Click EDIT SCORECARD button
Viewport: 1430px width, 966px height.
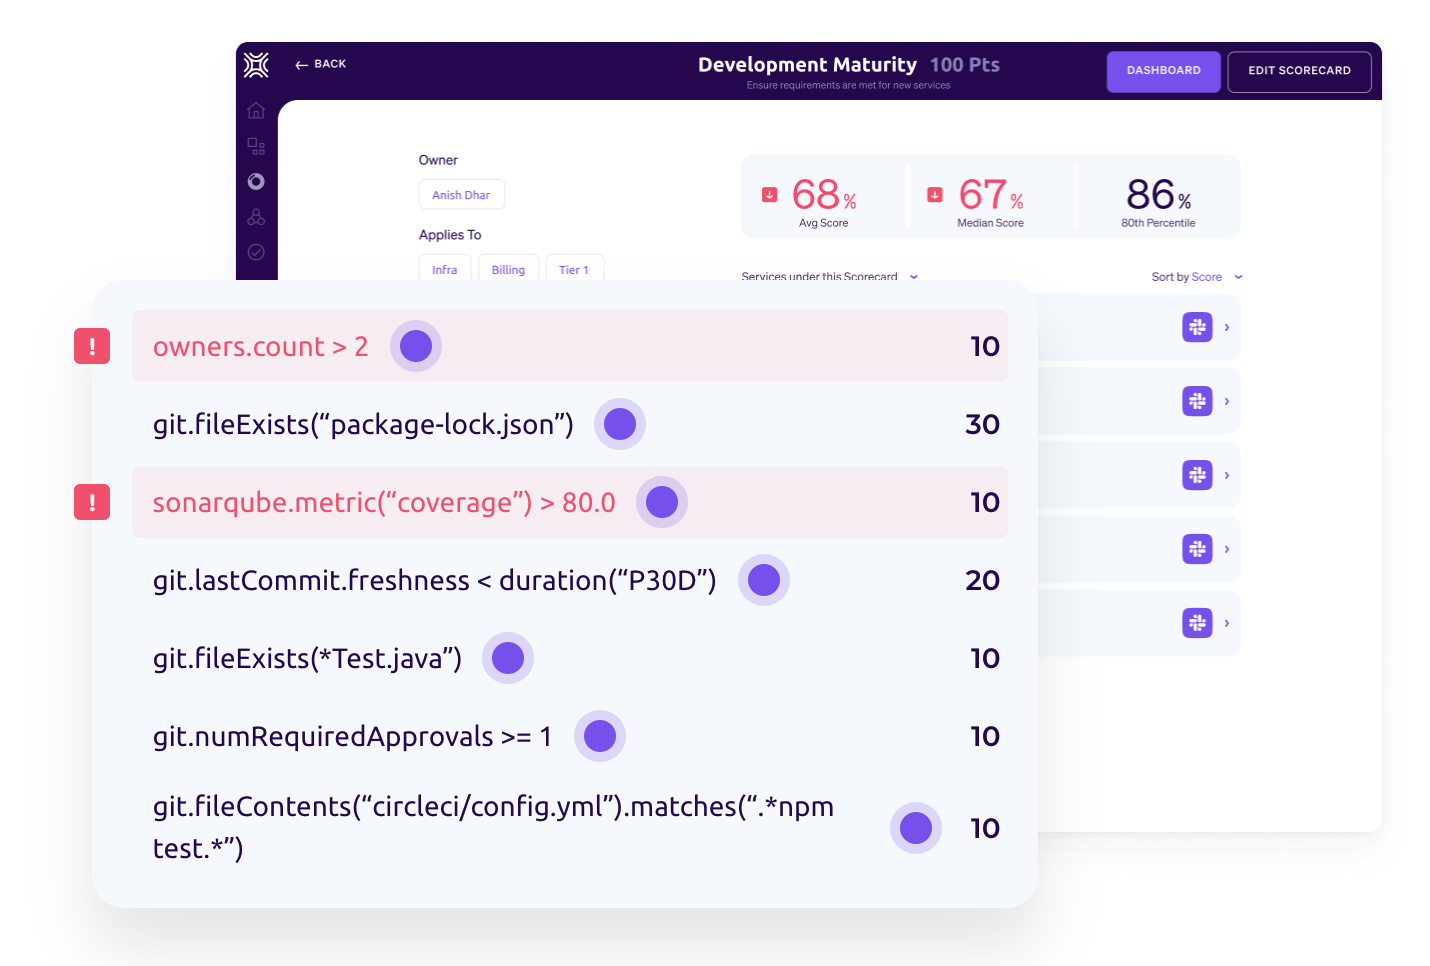tap(1299, 71)
